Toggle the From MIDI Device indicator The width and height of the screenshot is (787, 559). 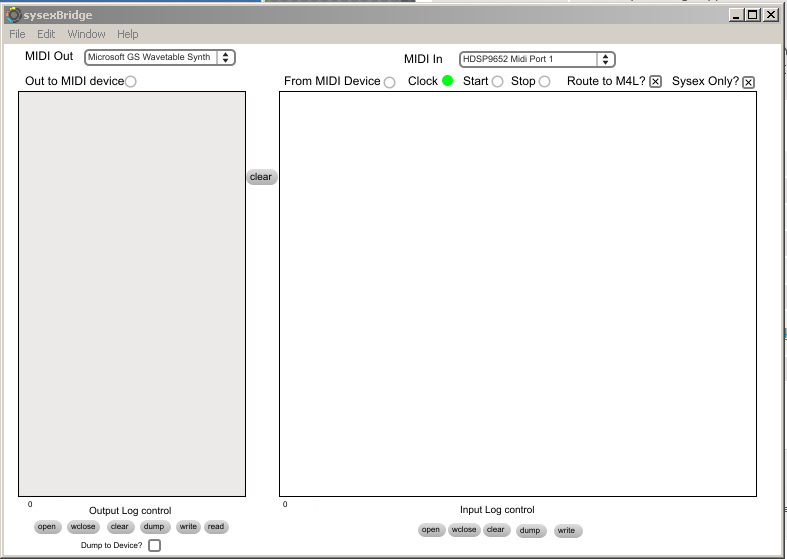point(389,82)
